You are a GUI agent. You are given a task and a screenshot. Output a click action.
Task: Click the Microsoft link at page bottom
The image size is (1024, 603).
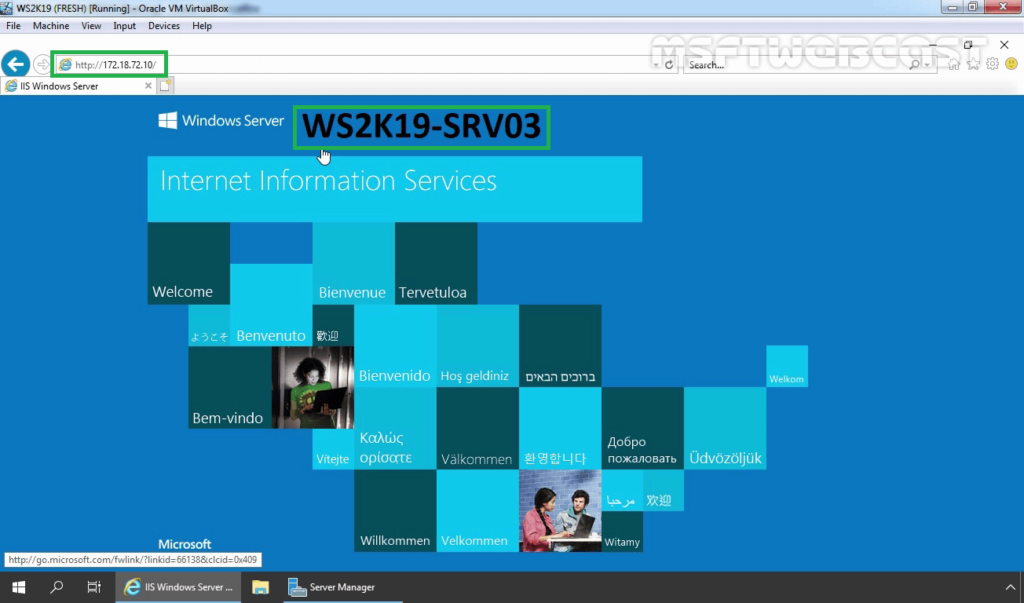184,544
